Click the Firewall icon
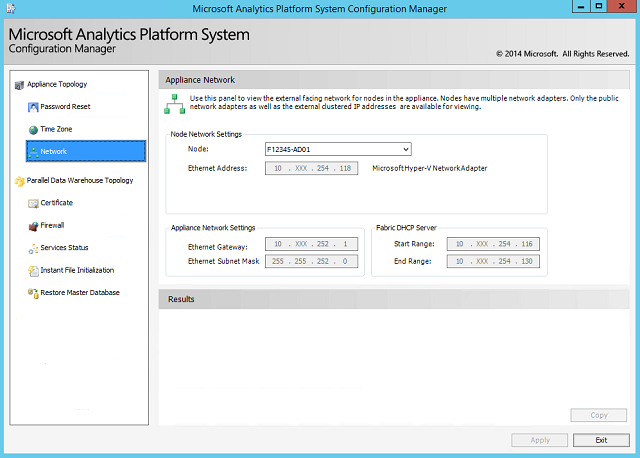 pyautogui.click(x=33, y=226)
